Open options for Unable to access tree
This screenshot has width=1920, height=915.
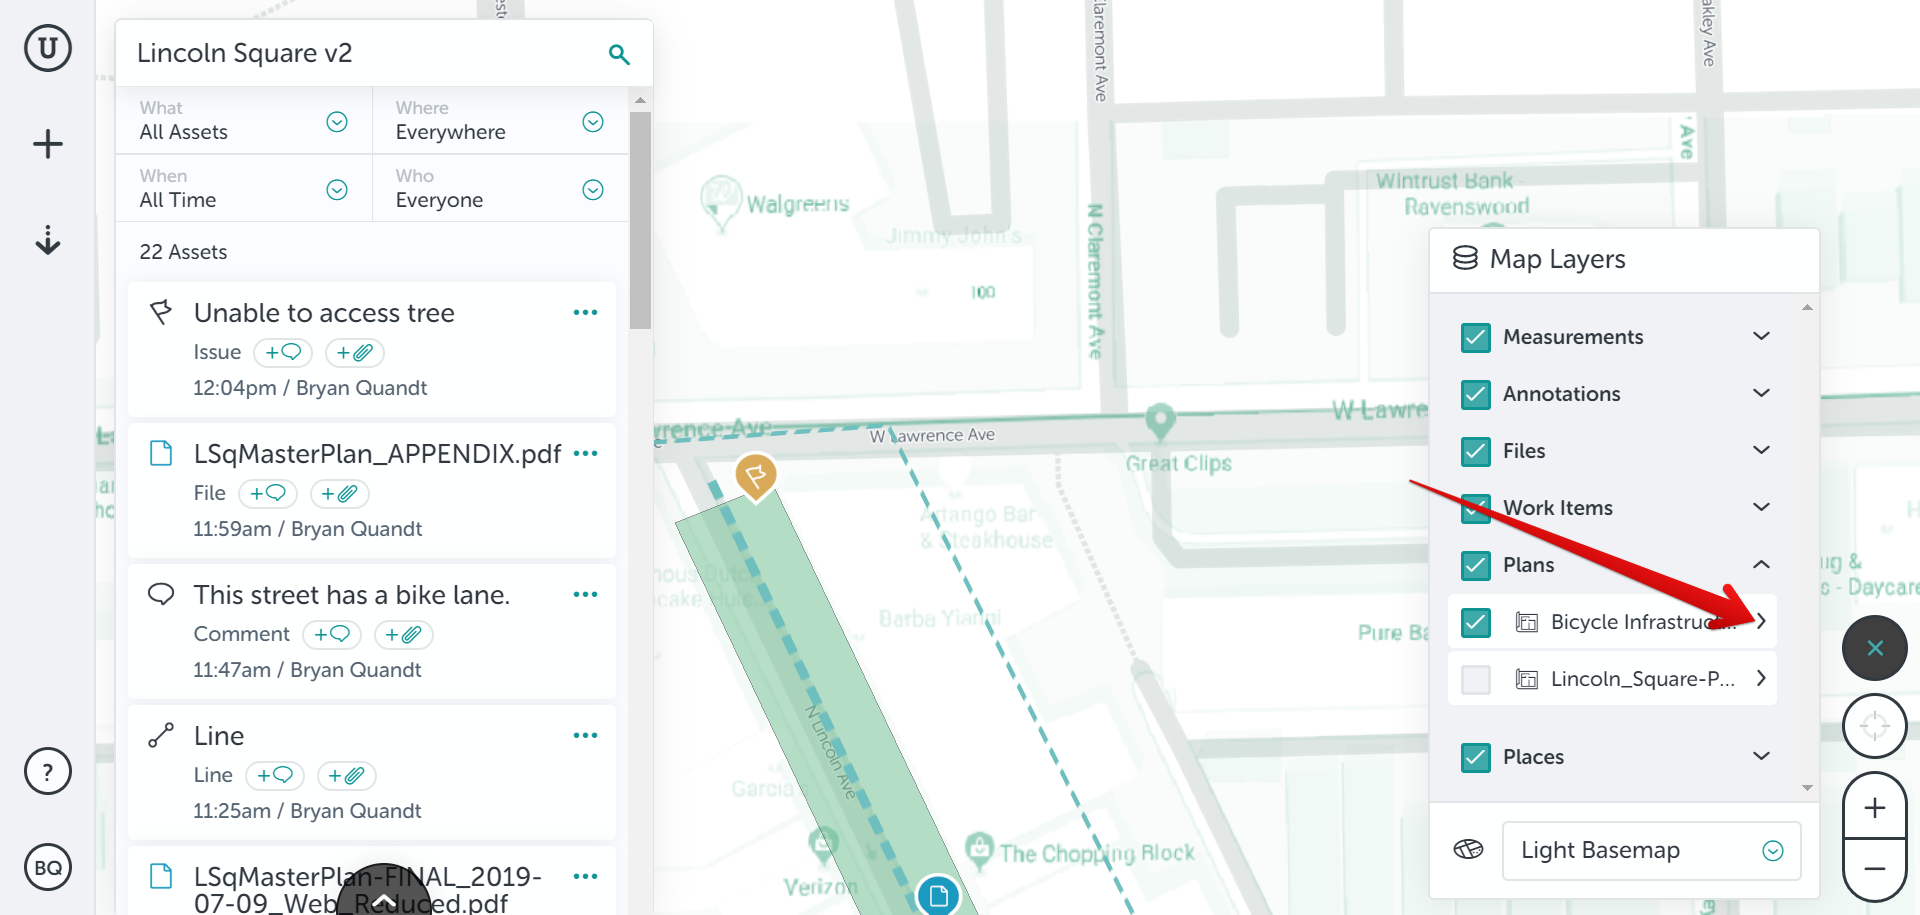pyautogui.click(x=585, y=313)
